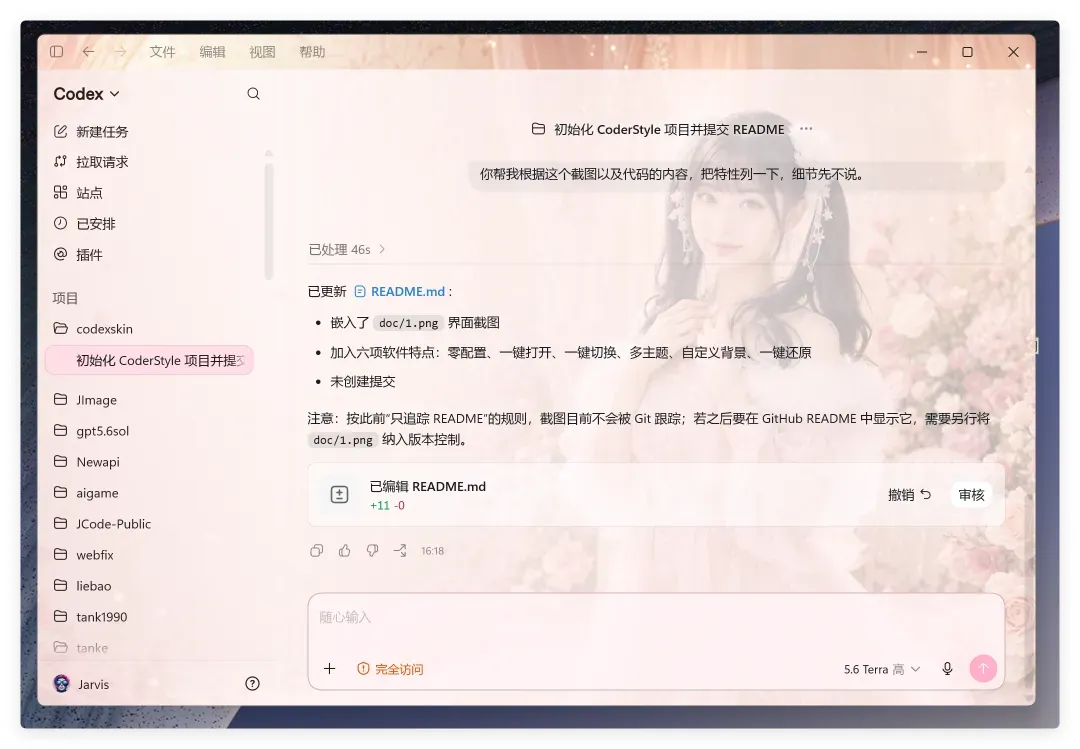Give the response a thumbs down
Image resolution: width=1080 pixels, height=749 pixels.
click(372, 551)
